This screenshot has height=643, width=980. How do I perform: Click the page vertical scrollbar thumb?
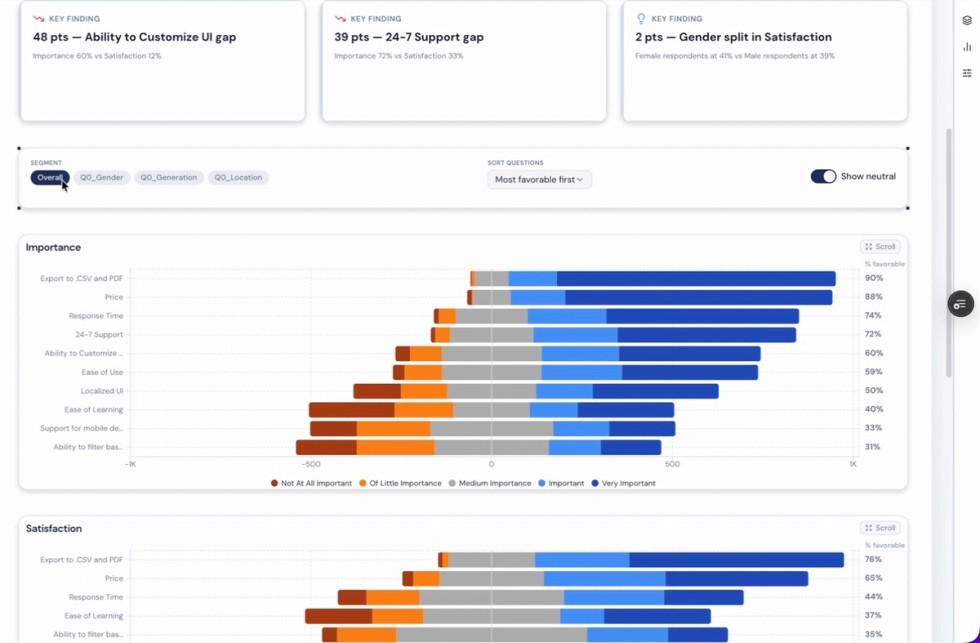949,253
